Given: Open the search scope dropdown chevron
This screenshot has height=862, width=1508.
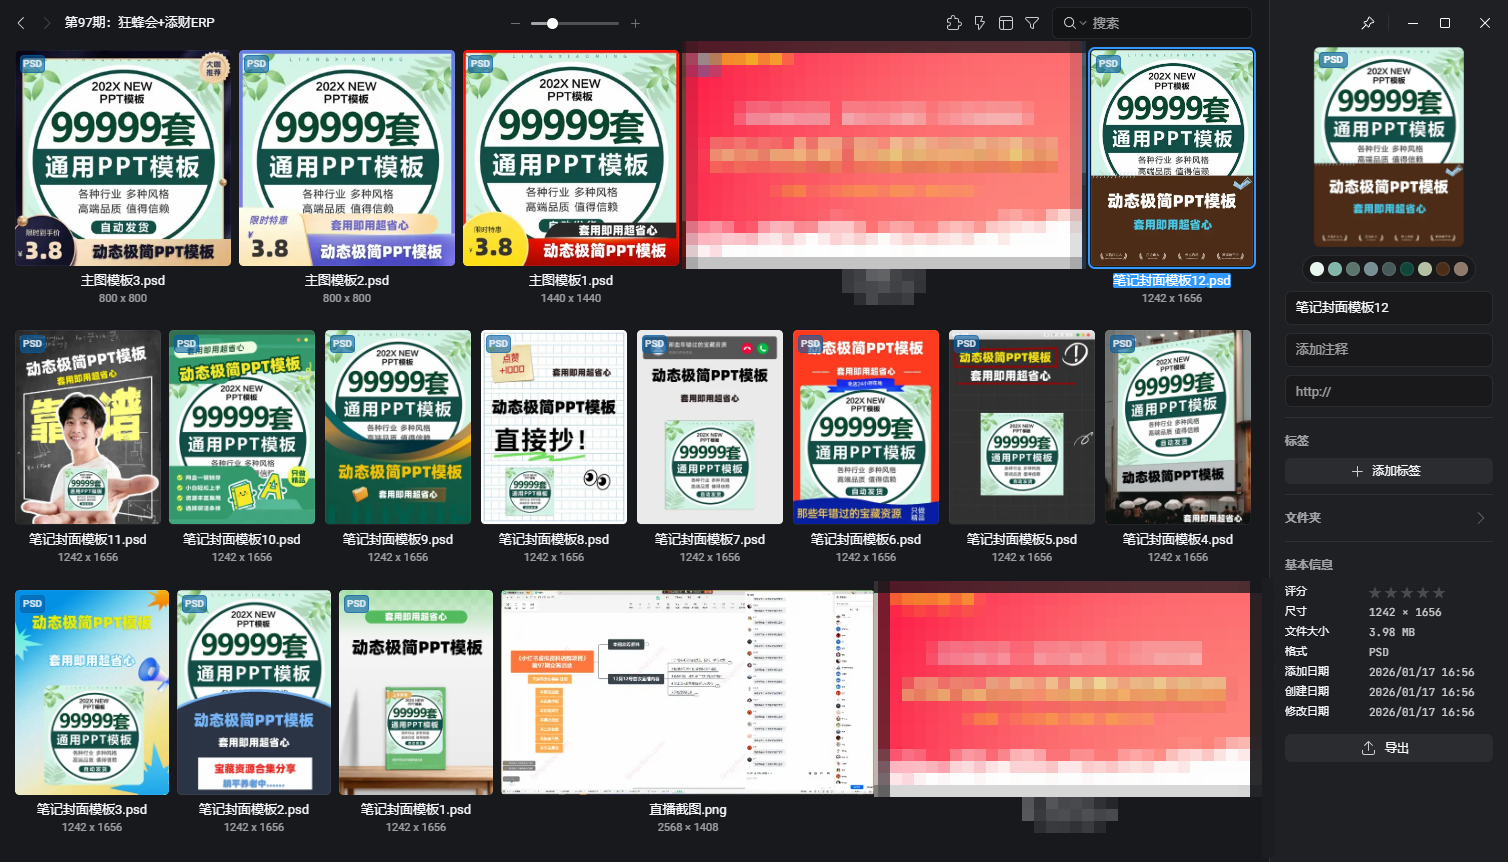Looking at the screenshot, I should pyautogui.click(x=1081, y=22).
